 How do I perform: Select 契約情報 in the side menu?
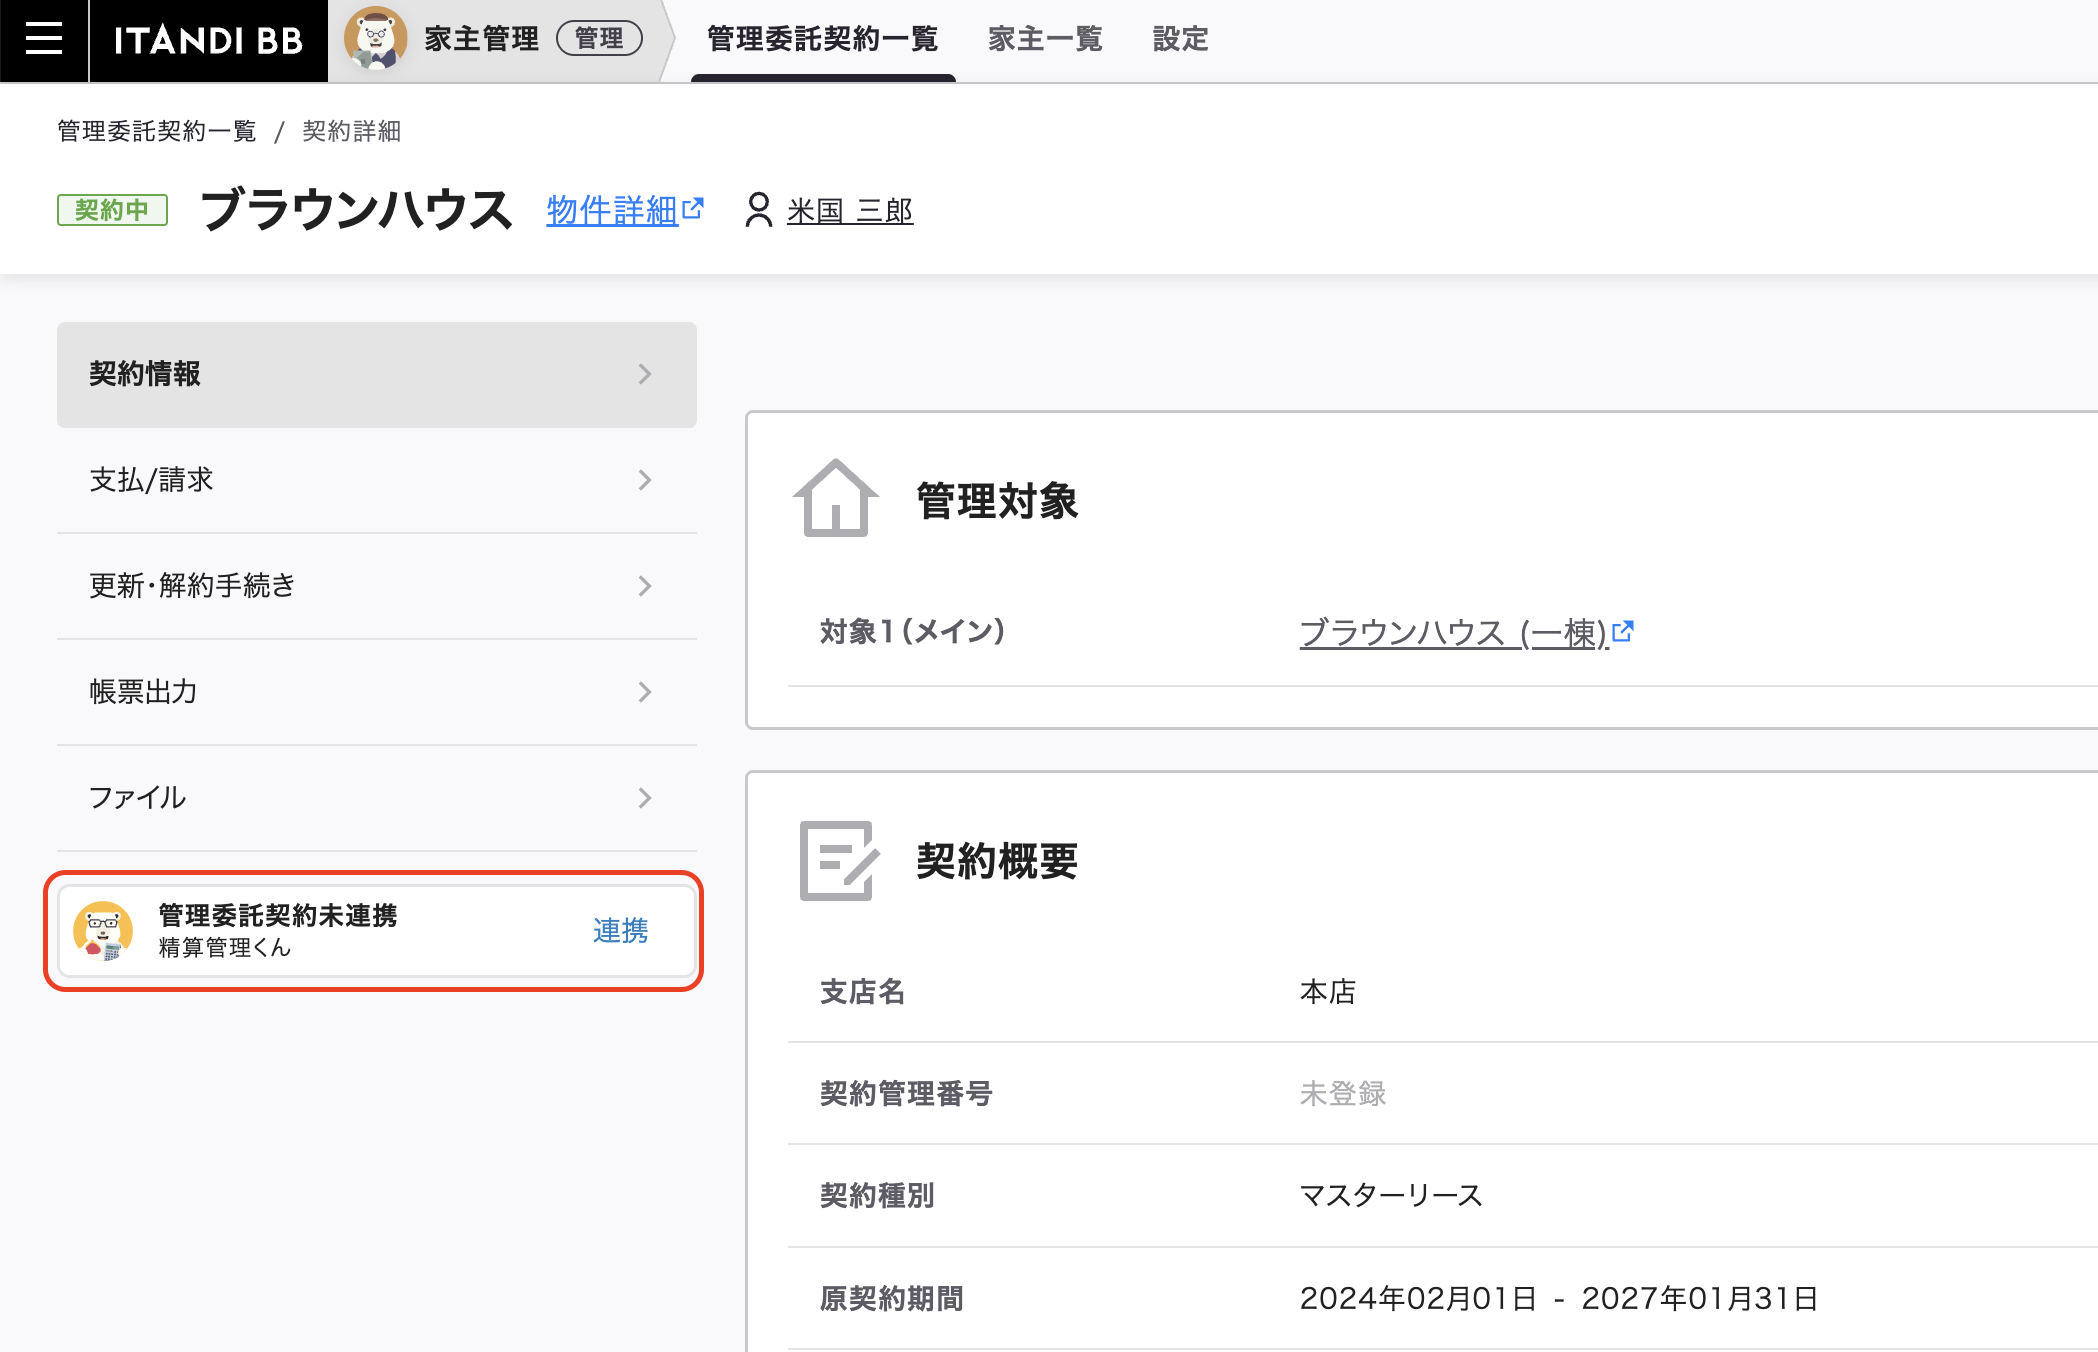click(x=377, y=374)
